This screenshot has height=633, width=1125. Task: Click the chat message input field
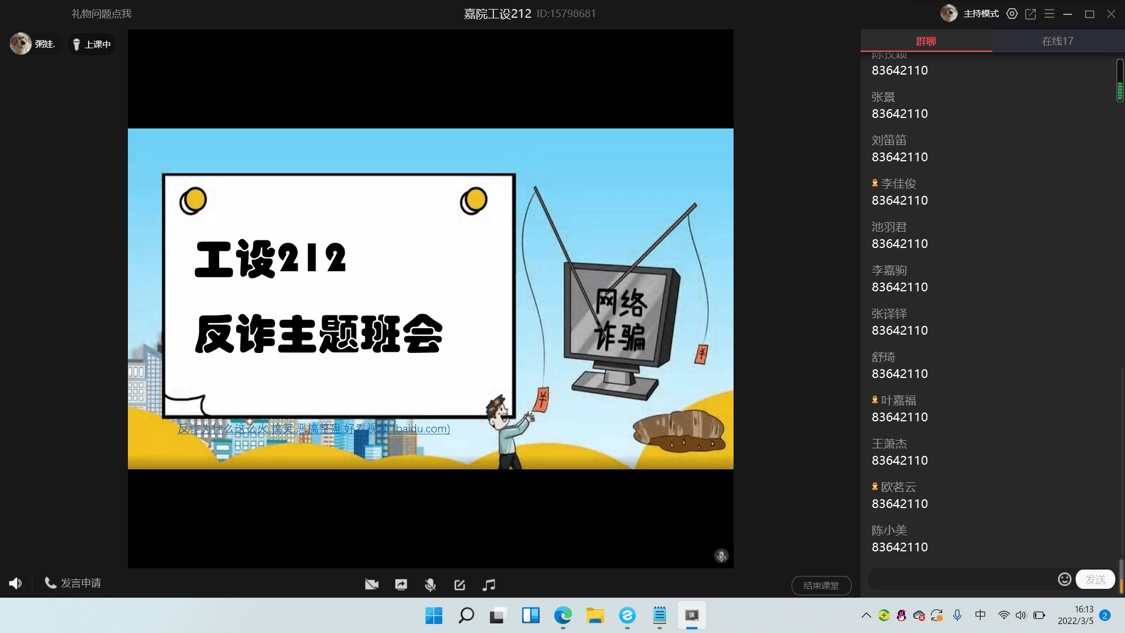coord(960,579)
